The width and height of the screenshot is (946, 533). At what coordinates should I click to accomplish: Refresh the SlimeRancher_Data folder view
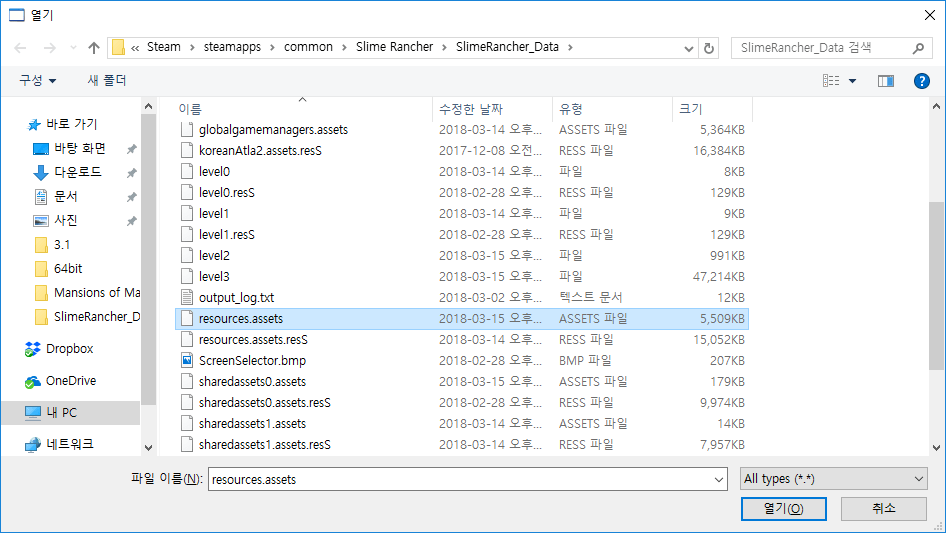pyautogui.click(x=710, y=48)
